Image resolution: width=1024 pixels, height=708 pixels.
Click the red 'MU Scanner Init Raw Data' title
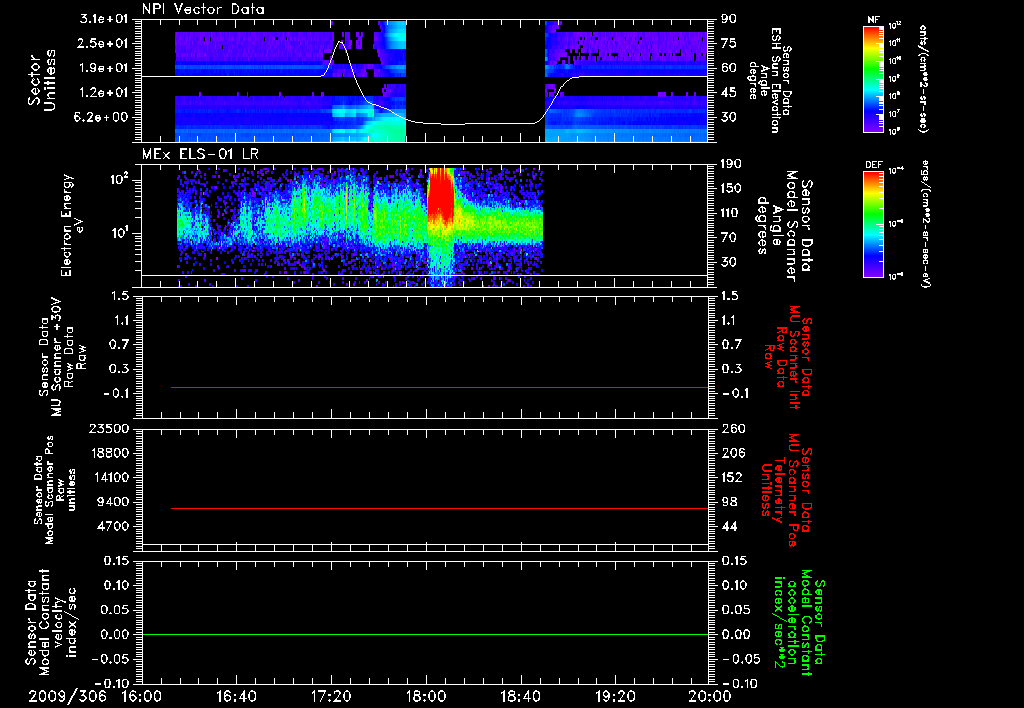(788, 357)
